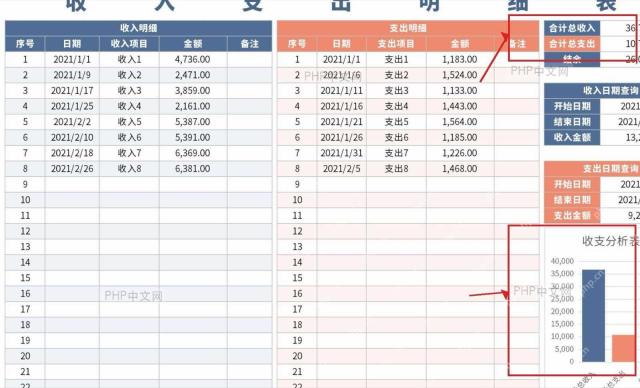Select the amount 1,564.00

[460, 122]
